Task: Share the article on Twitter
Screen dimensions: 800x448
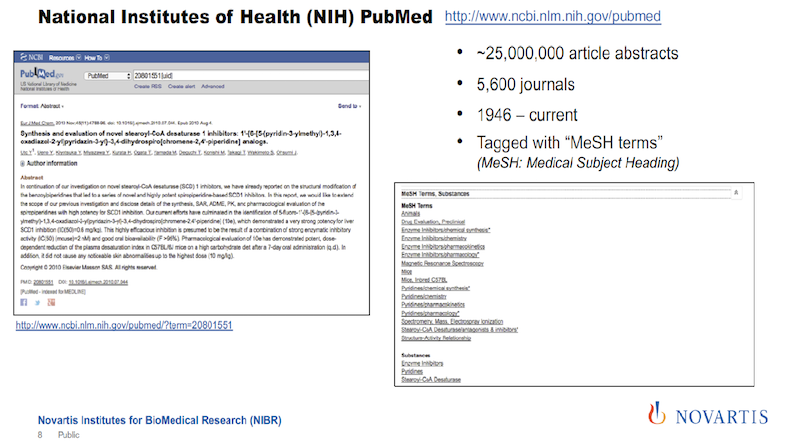Action: click(x=37, y=303)
